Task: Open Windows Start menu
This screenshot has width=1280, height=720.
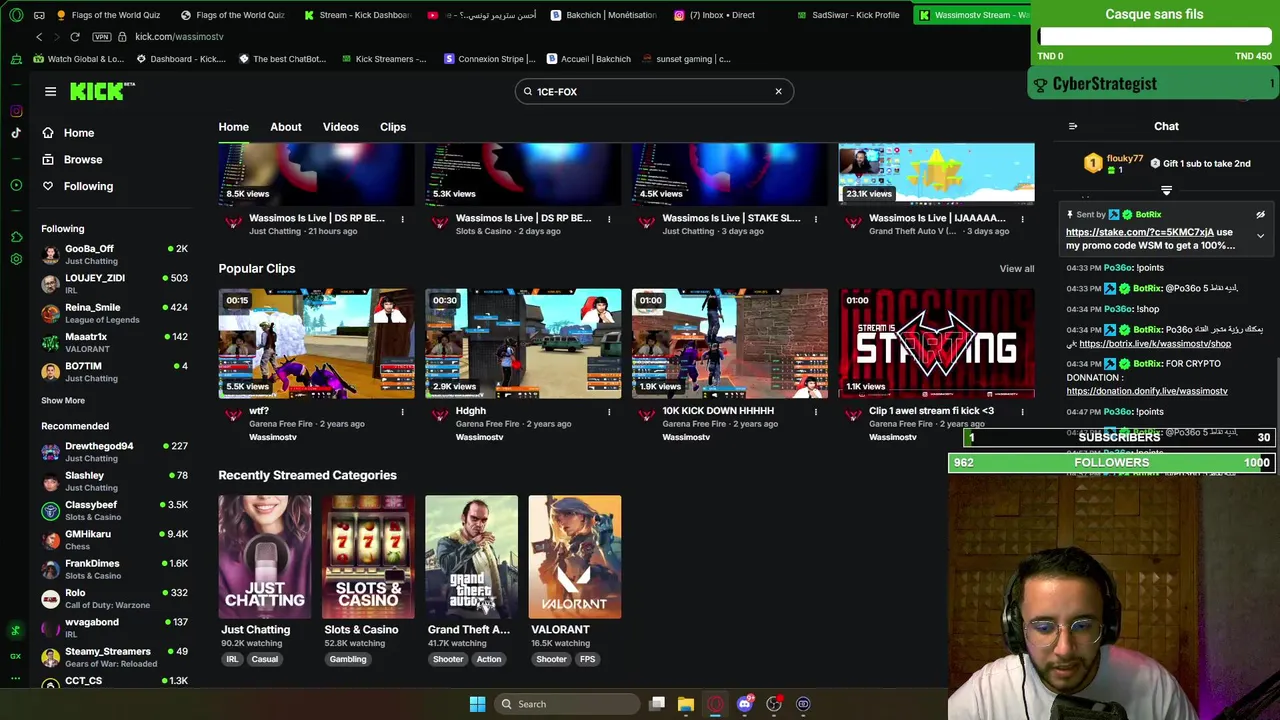Action: (x=477, y=704)
